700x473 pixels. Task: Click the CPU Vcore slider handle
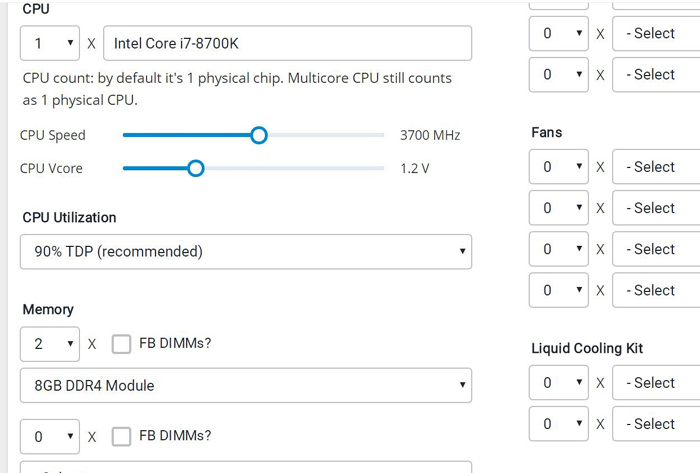coord(196,168)
